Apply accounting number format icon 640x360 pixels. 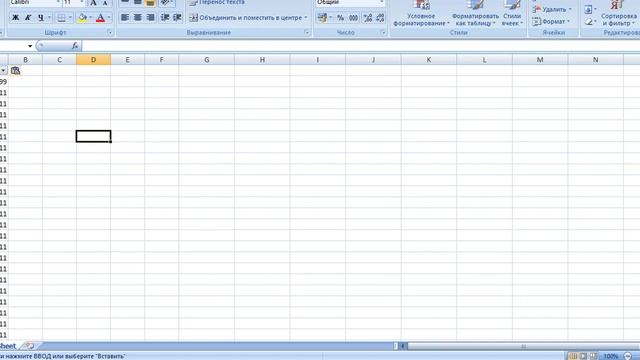coord(322,18)
